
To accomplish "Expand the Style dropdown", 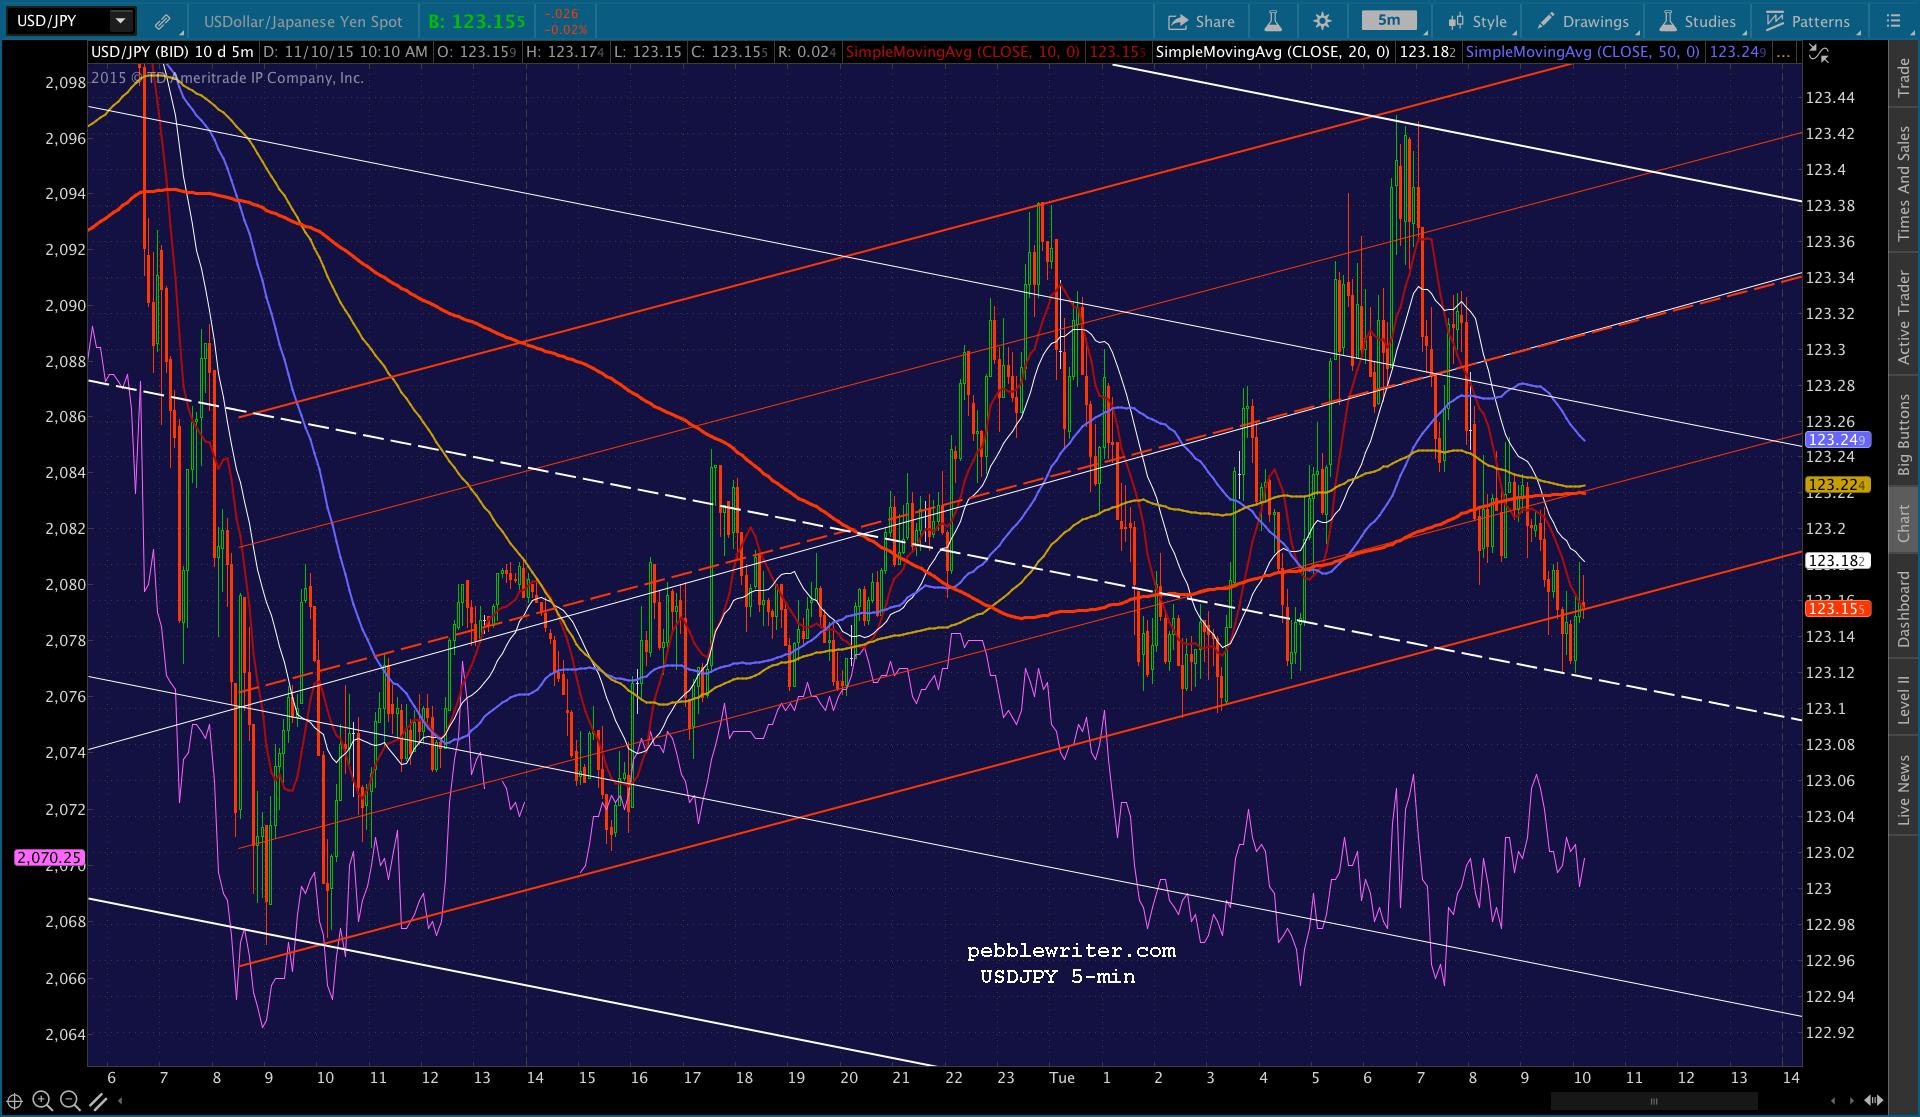I will pos(1478,21).
